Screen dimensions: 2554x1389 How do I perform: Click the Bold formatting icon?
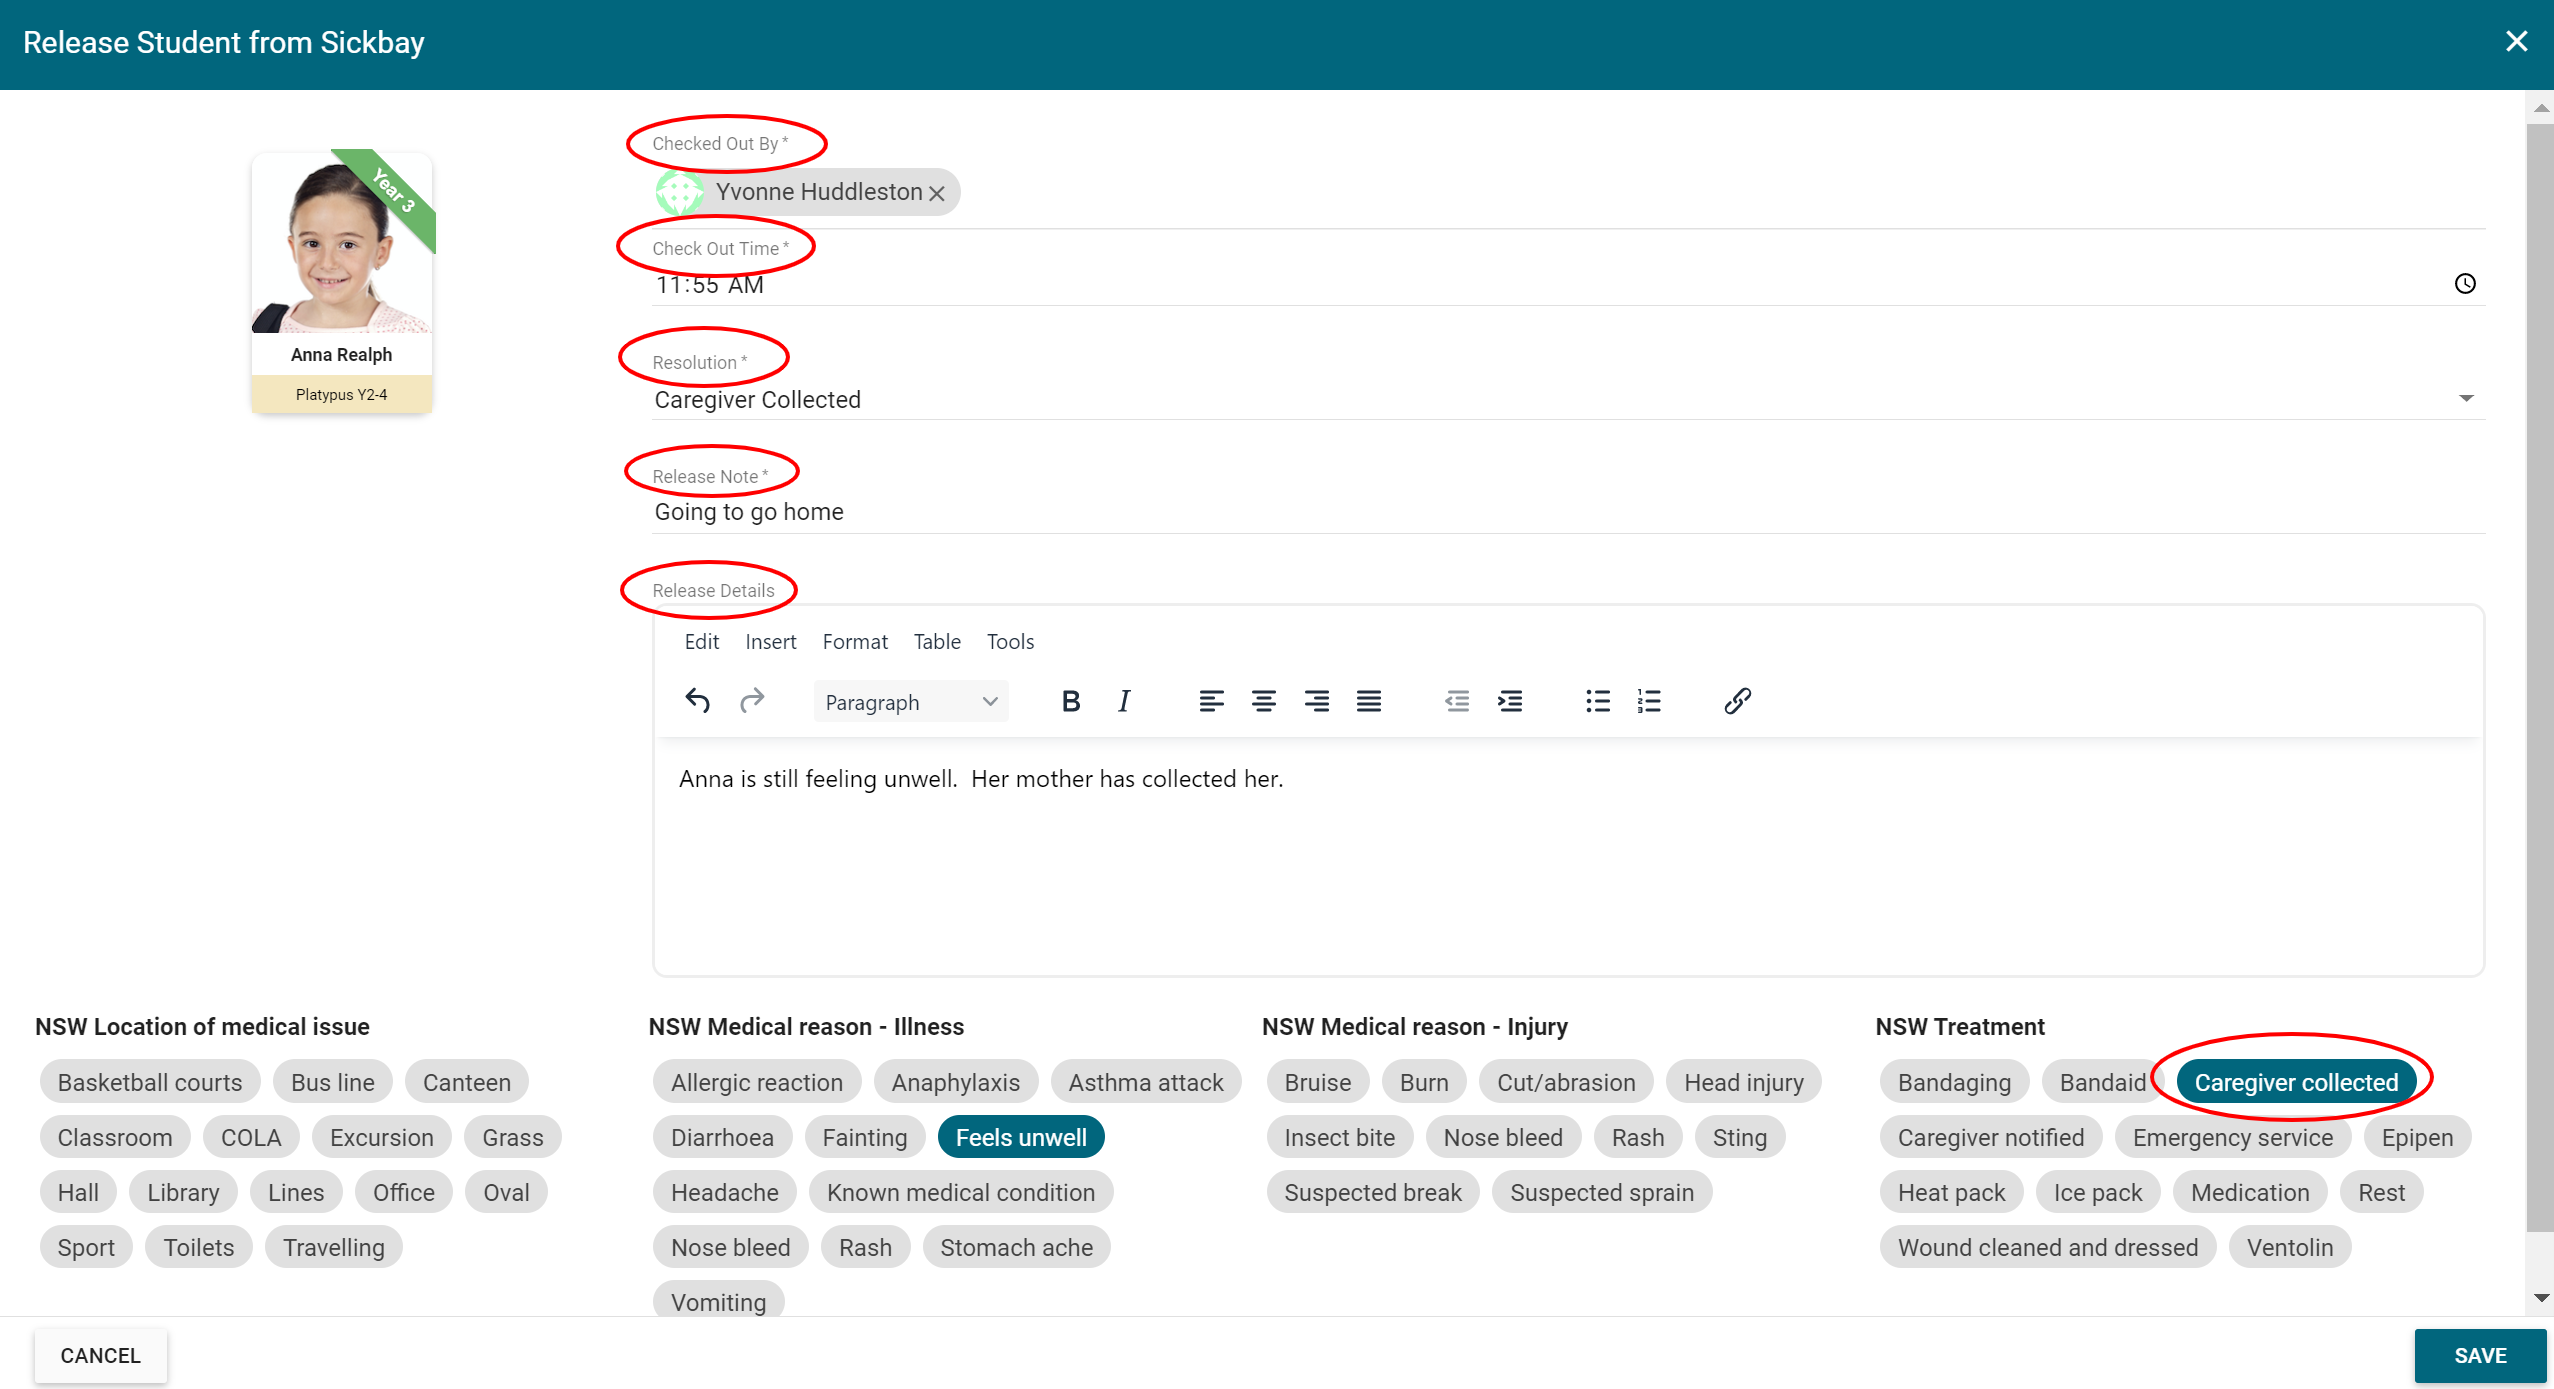1070,701
